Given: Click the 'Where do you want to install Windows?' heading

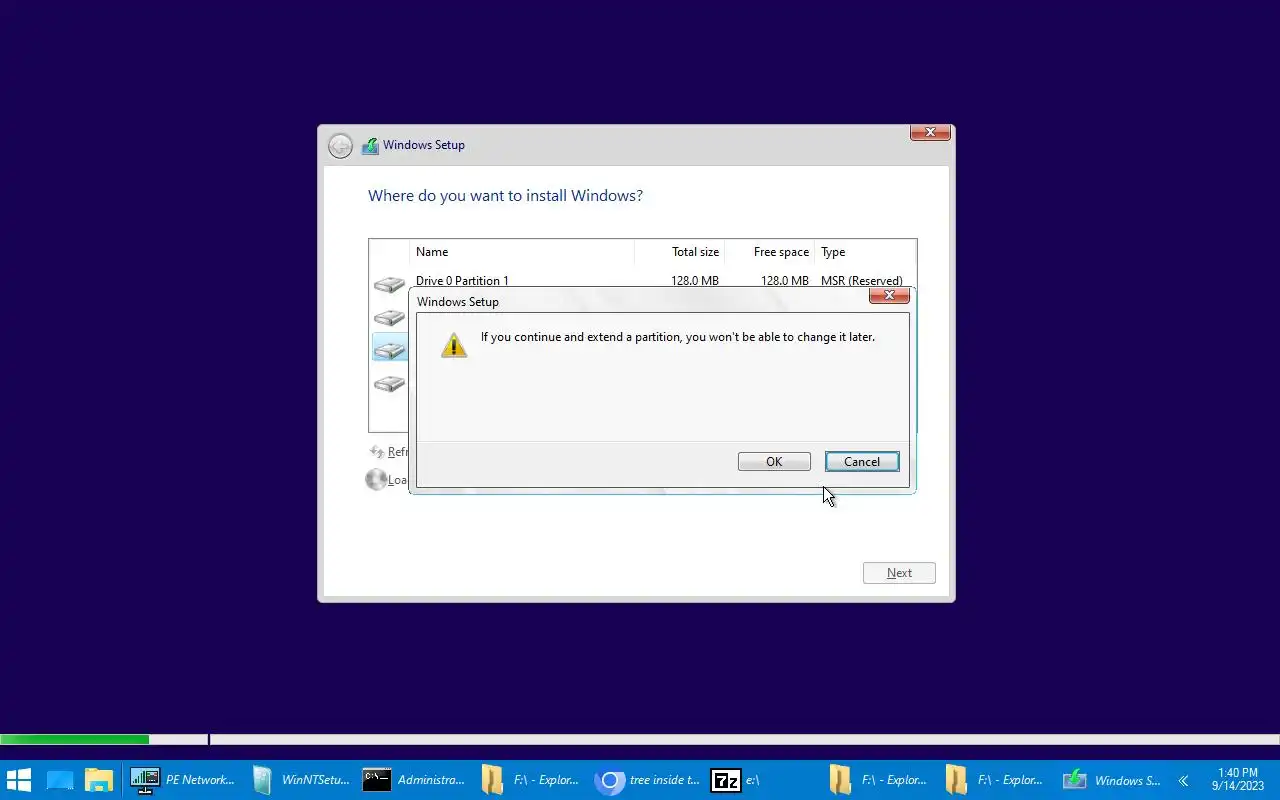Looking at the screenshot, I should [505, 196].
